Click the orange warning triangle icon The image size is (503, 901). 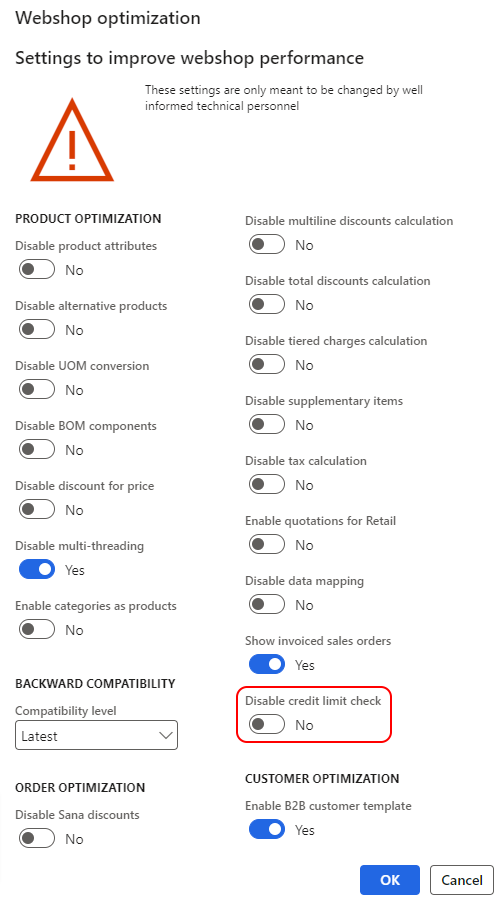(72, 140)
